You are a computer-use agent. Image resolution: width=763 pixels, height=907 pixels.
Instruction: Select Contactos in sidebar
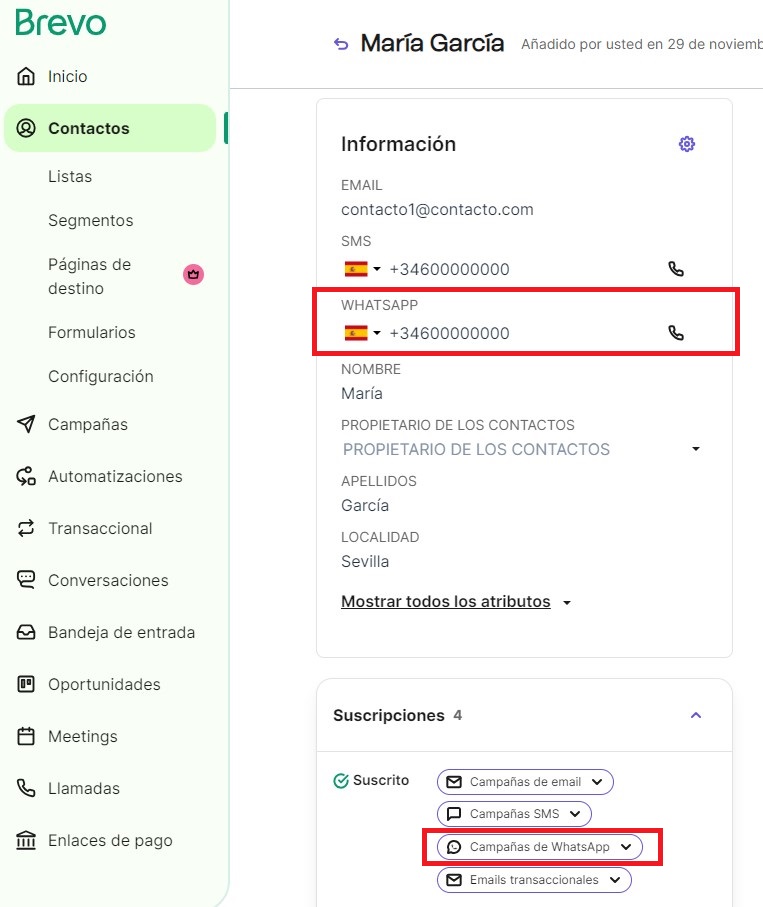(x=110, y=128)
